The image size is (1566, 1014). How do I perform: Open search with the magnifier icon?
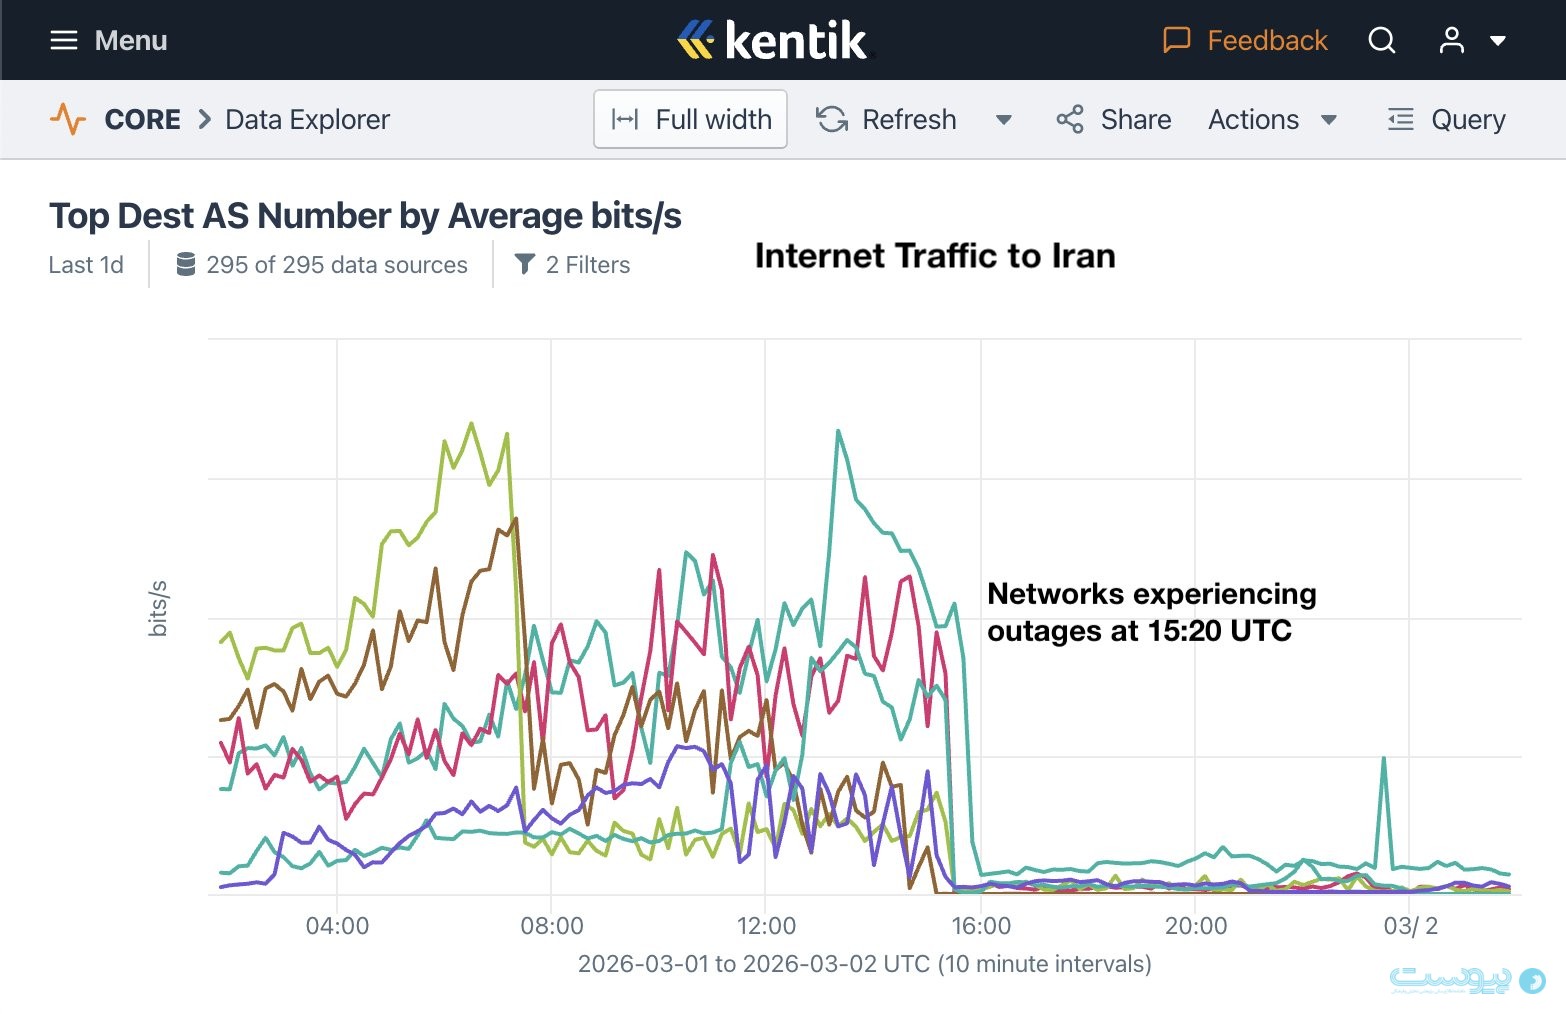1382,40
